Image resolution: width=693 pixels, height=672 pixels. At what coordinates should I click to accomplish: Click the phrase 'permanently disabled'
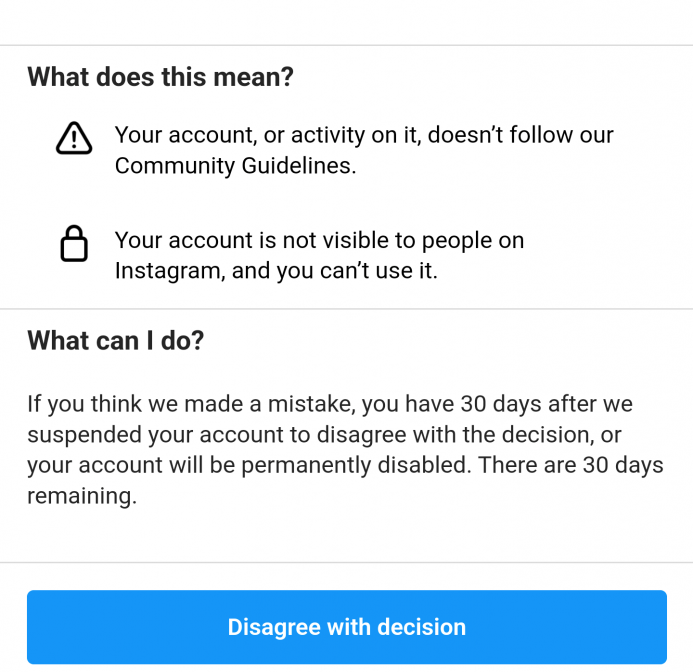(x=356, y=466)
